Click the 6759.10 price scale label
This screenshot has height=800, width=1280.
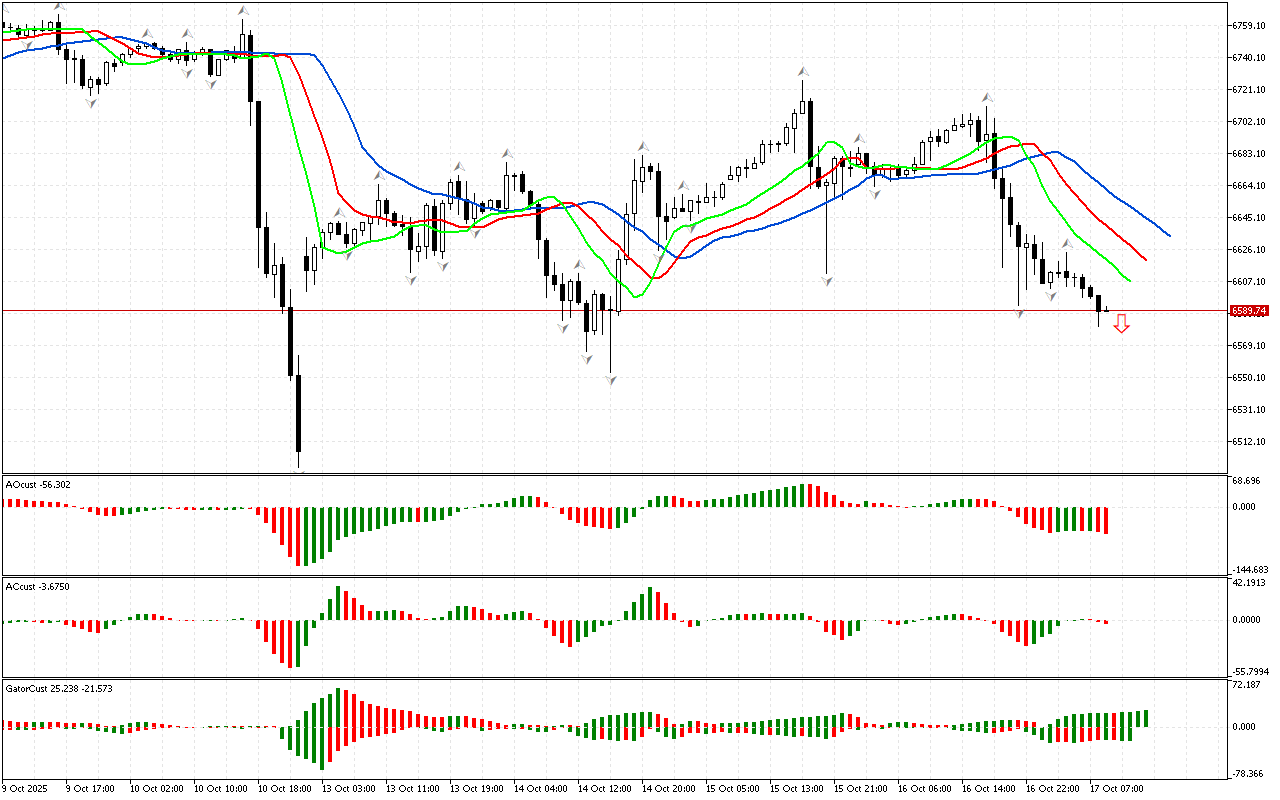coord(1251,25)
